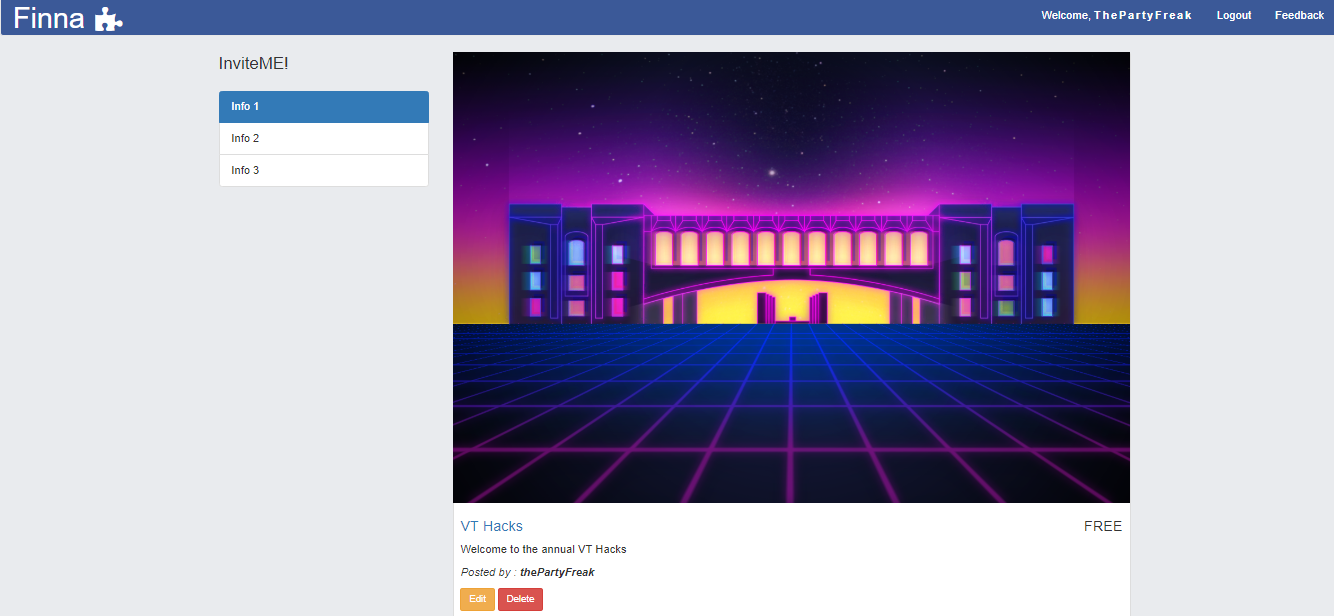Screen dimensions: 1334x616
Task: Click the InviteME! heading
Action: tap(253, 63)
